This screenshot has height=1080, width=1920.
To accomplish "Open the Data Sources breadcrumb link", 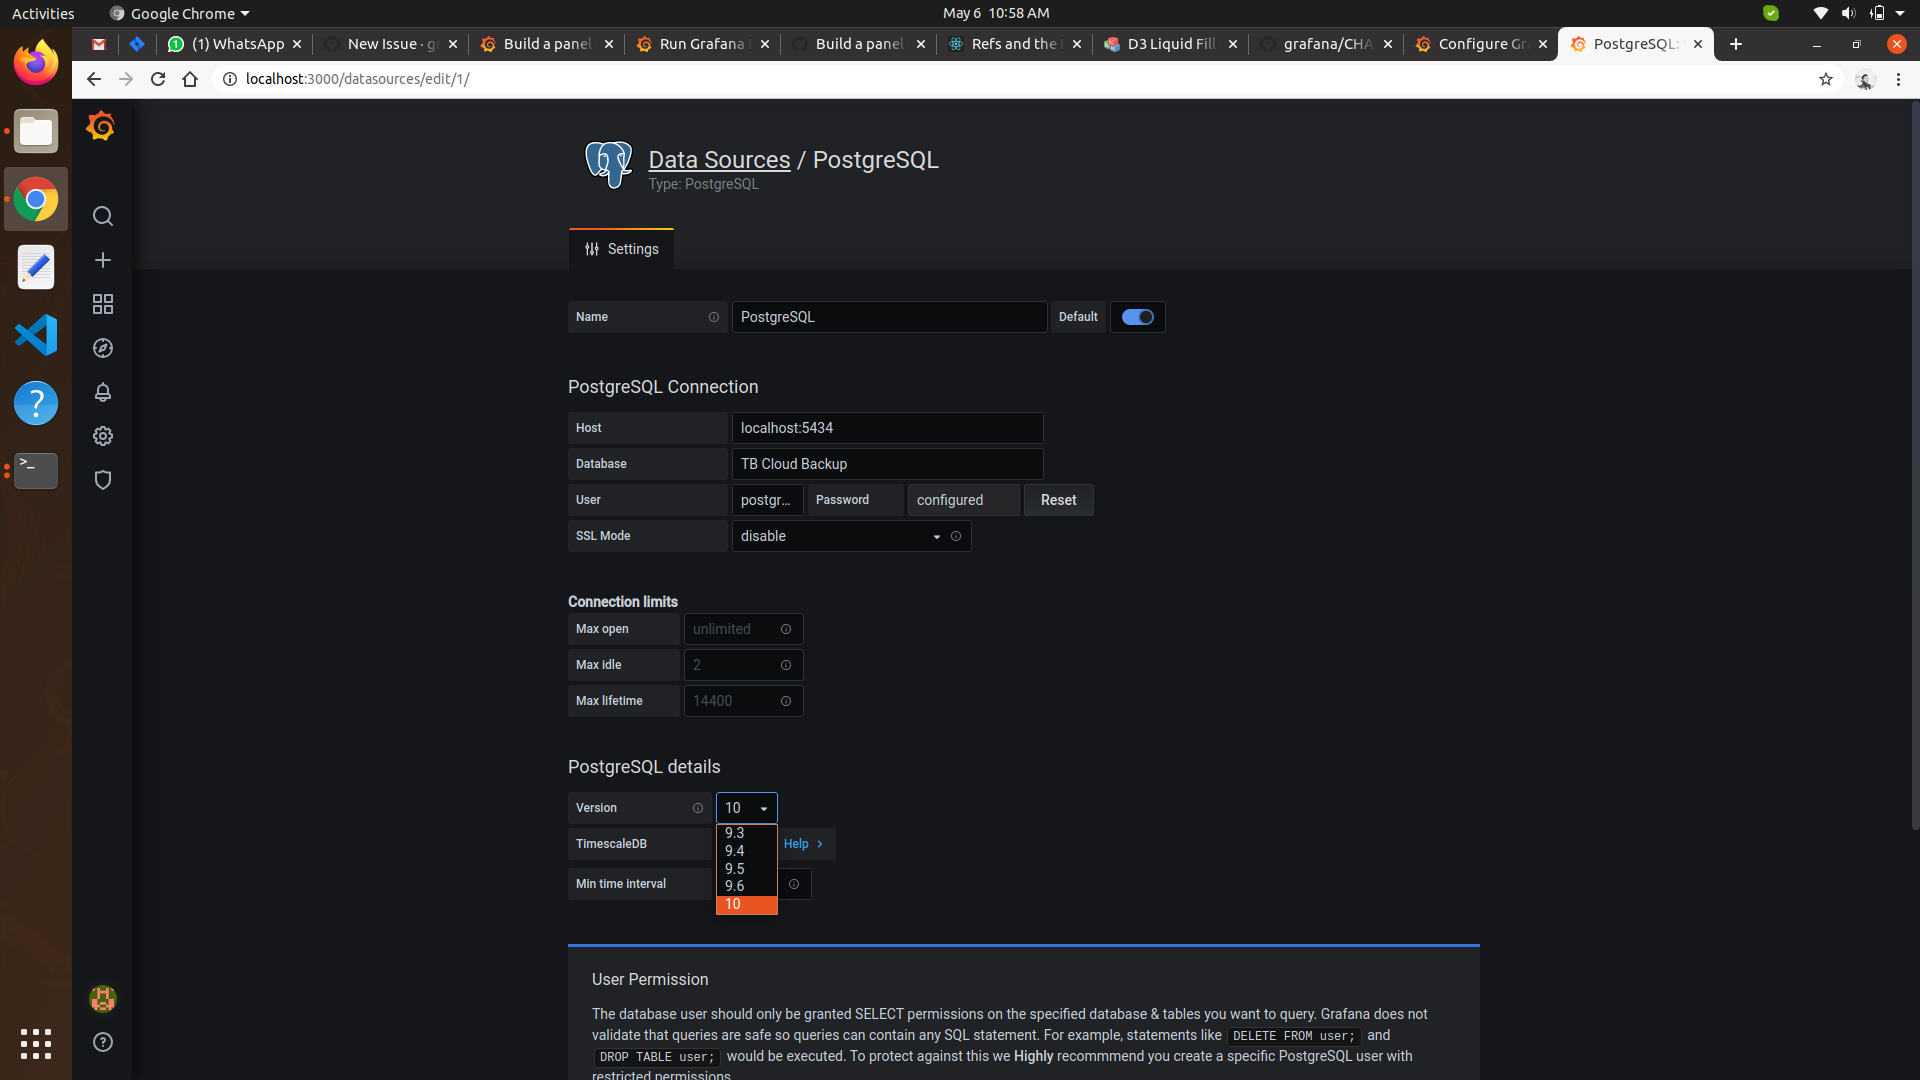I will pyautogui.click(x=719, y=160).
